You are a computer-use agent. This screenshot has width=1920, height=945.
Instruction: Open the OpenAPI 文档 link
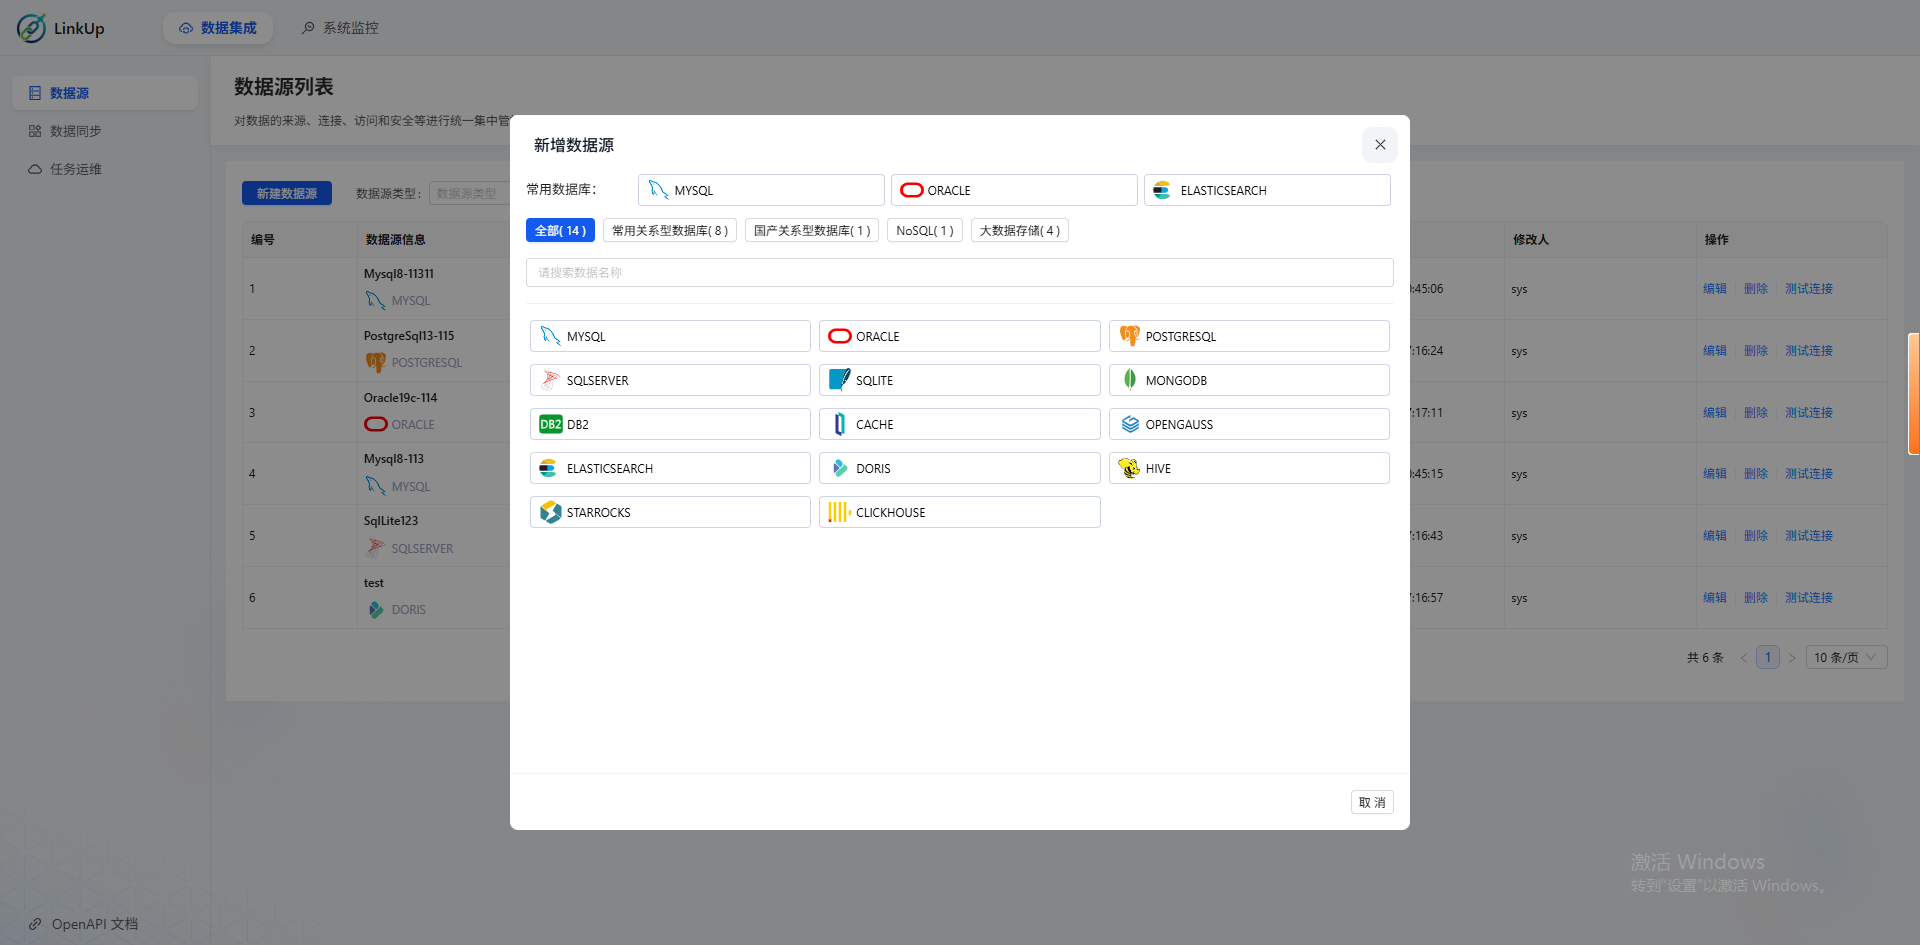94,924
